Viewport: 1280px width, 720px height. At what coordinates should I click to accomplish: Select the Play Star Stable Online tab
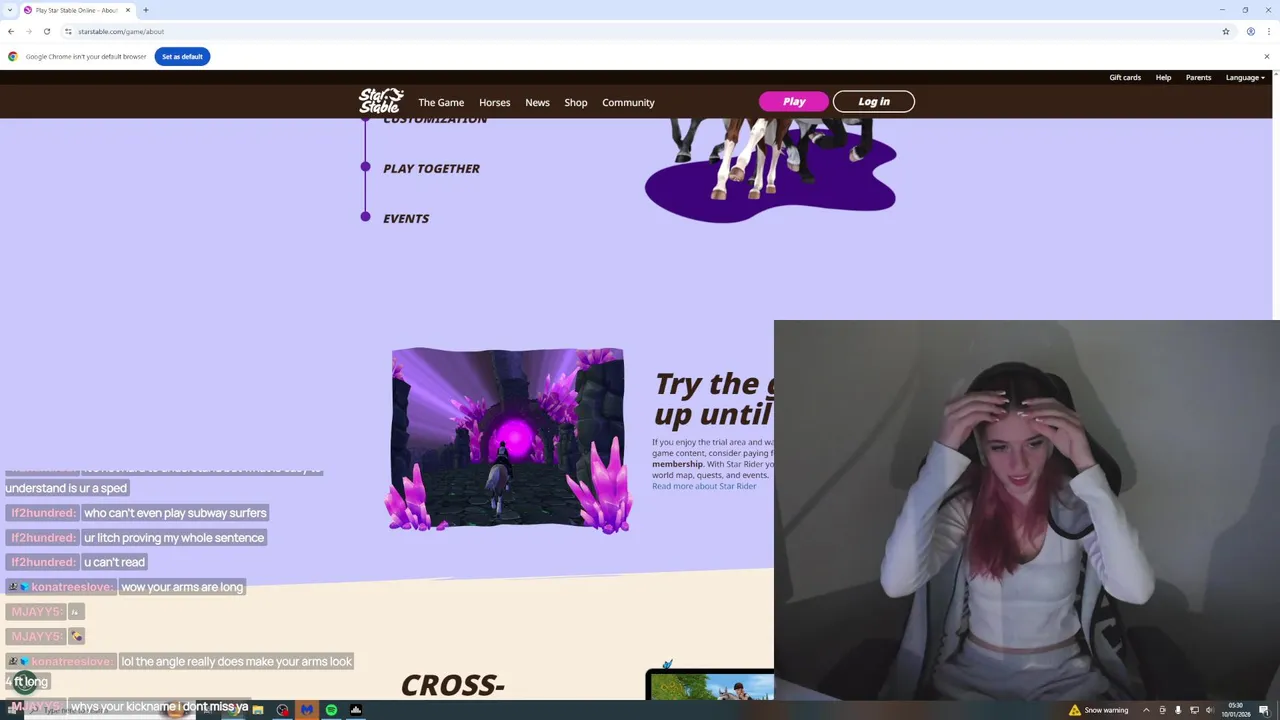[x=77, y=10]
